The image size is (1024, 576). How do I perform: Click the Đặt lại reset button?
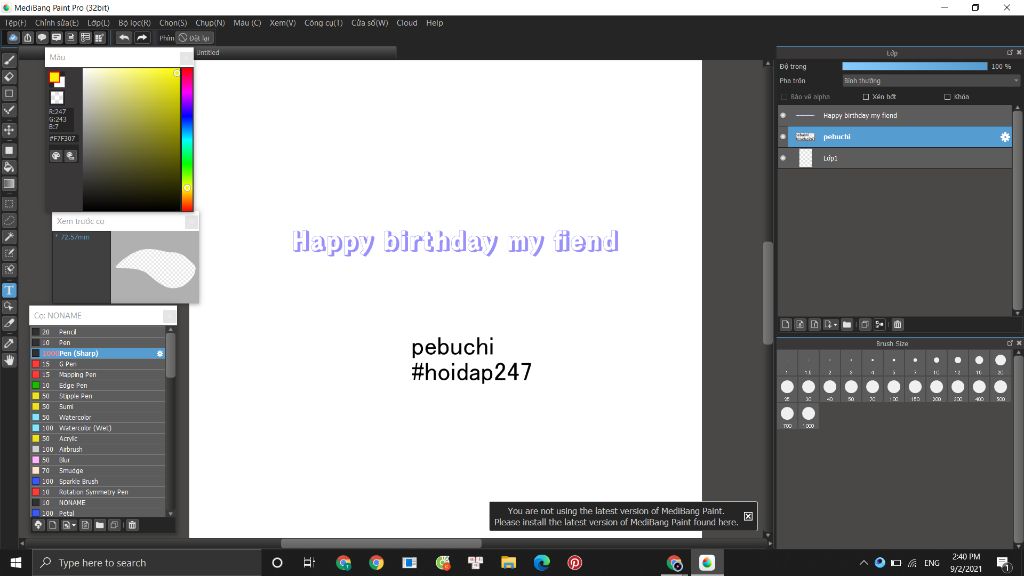195,38
